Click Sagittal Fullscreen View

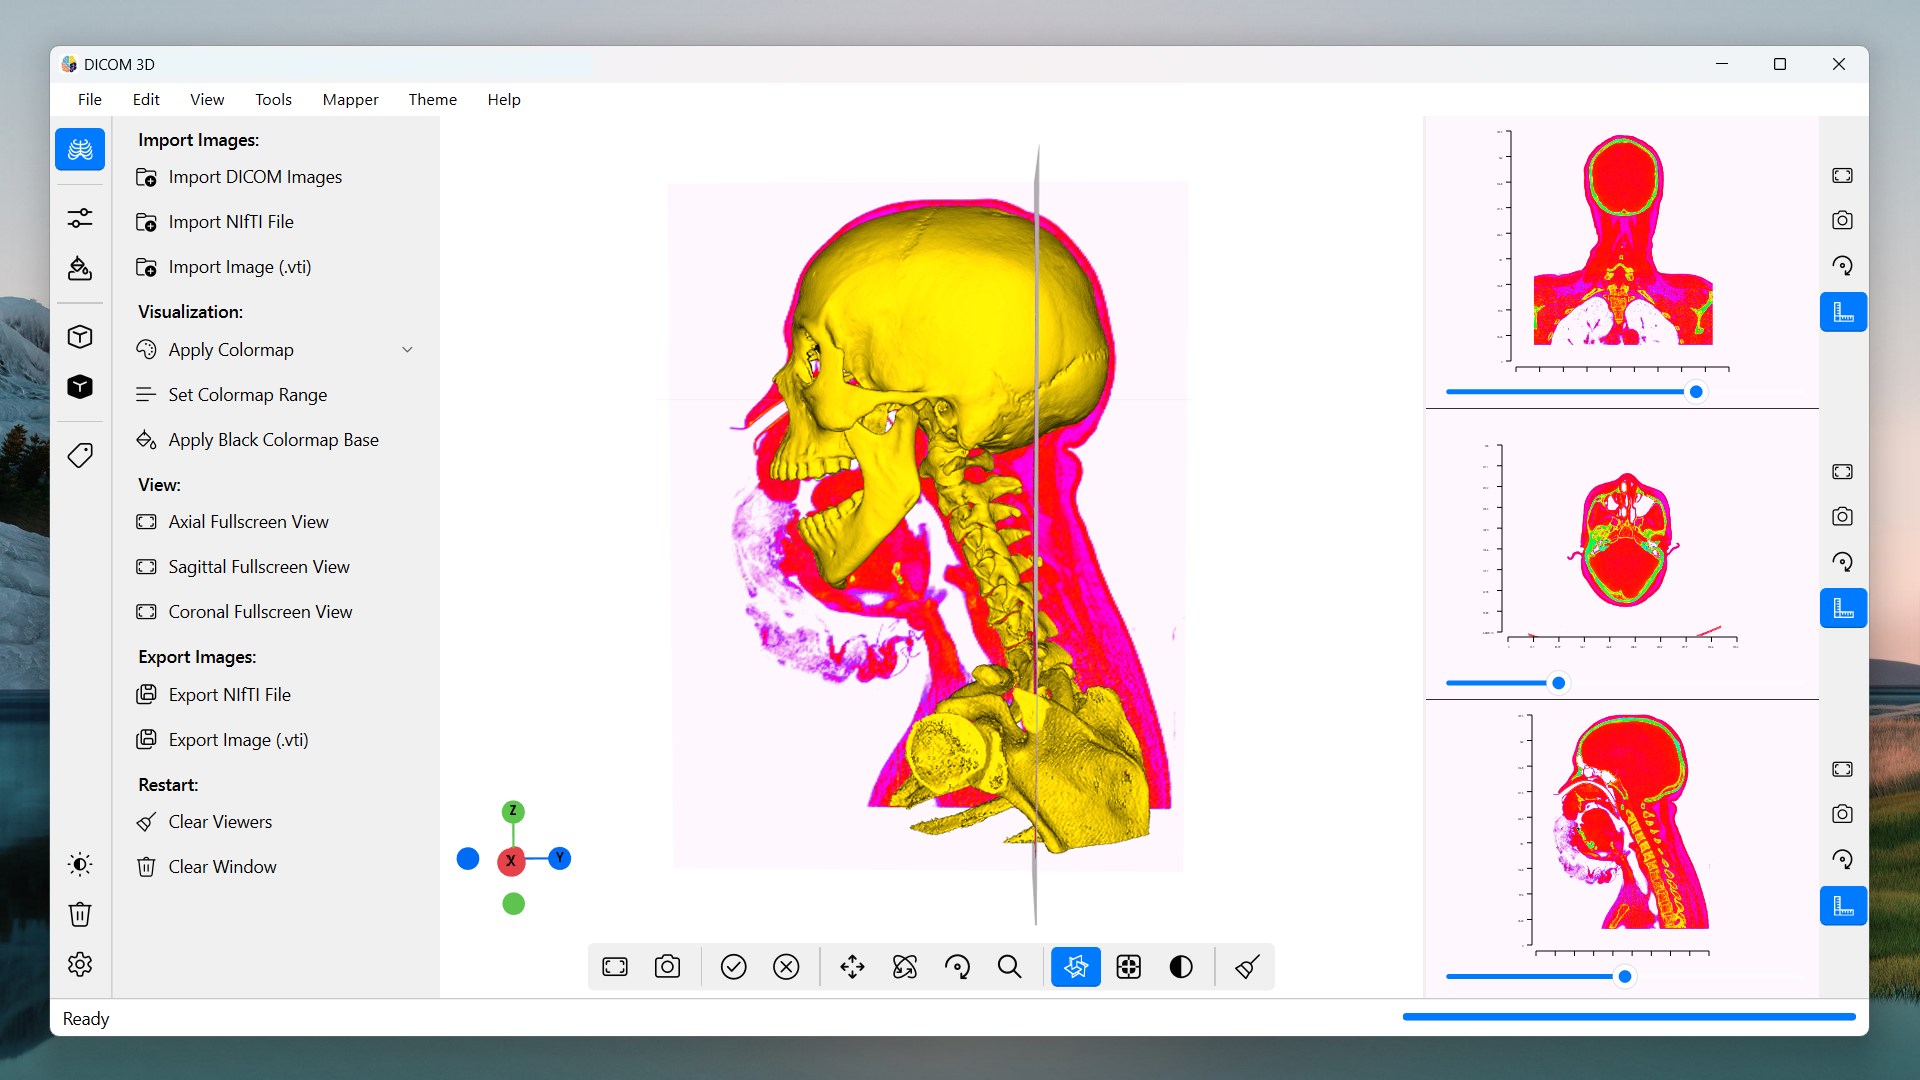[x=259, y=567]
